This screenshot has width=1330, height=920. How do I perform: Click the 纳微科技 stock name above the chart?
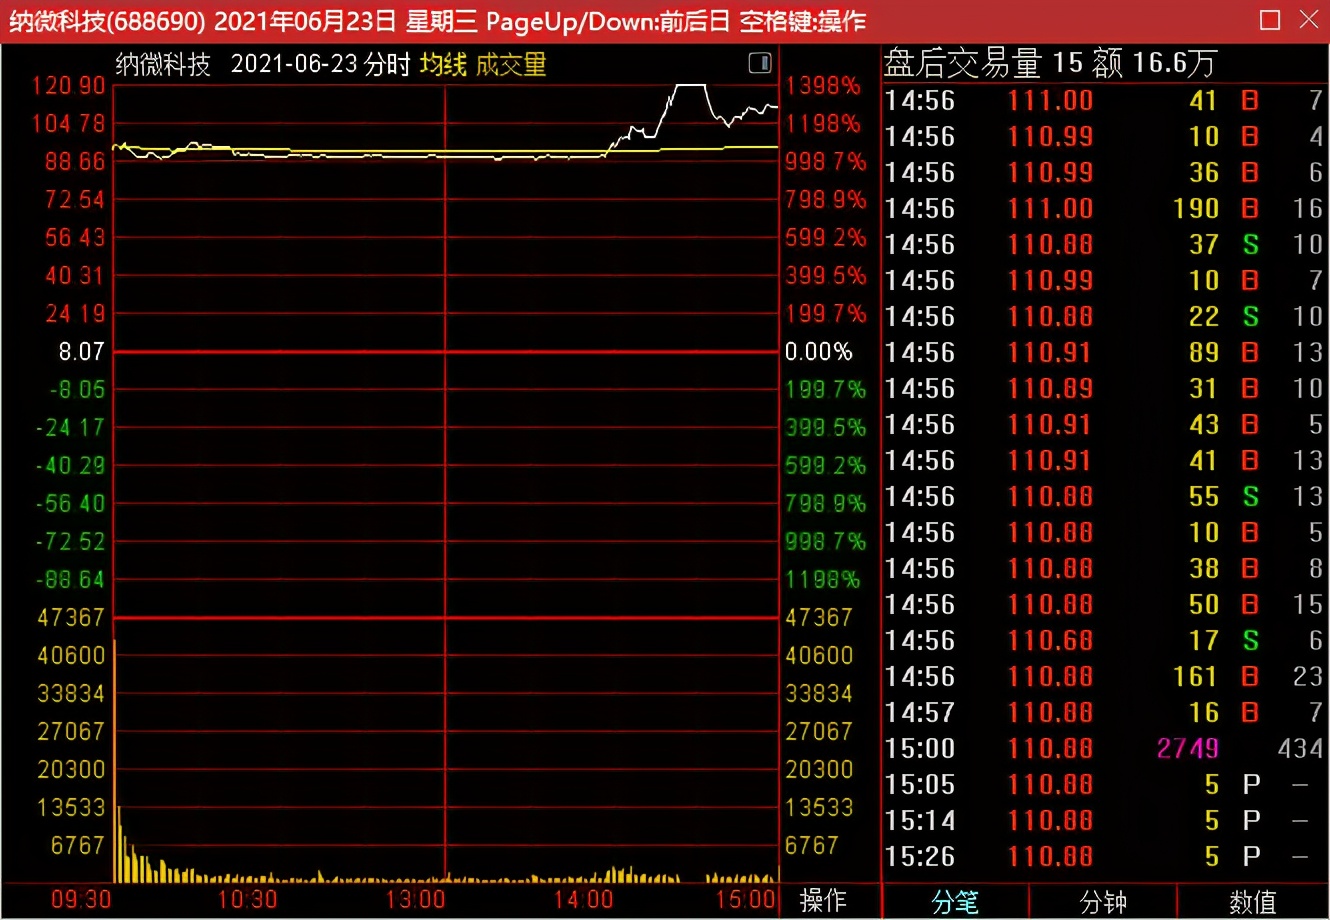click(x=163, y=65)
